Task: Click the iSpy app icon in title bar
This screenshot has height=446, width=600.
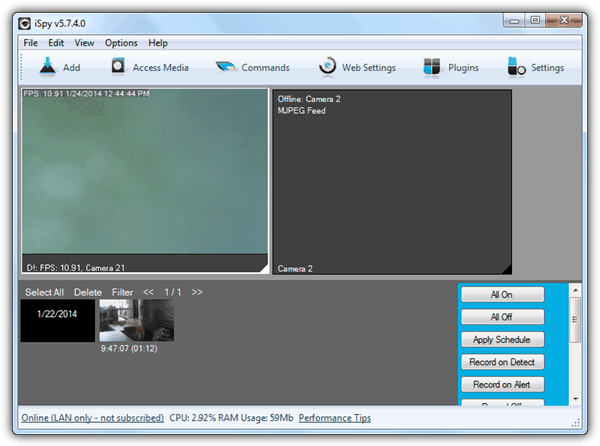Action: pyautogui.click(x=24, y=24)
